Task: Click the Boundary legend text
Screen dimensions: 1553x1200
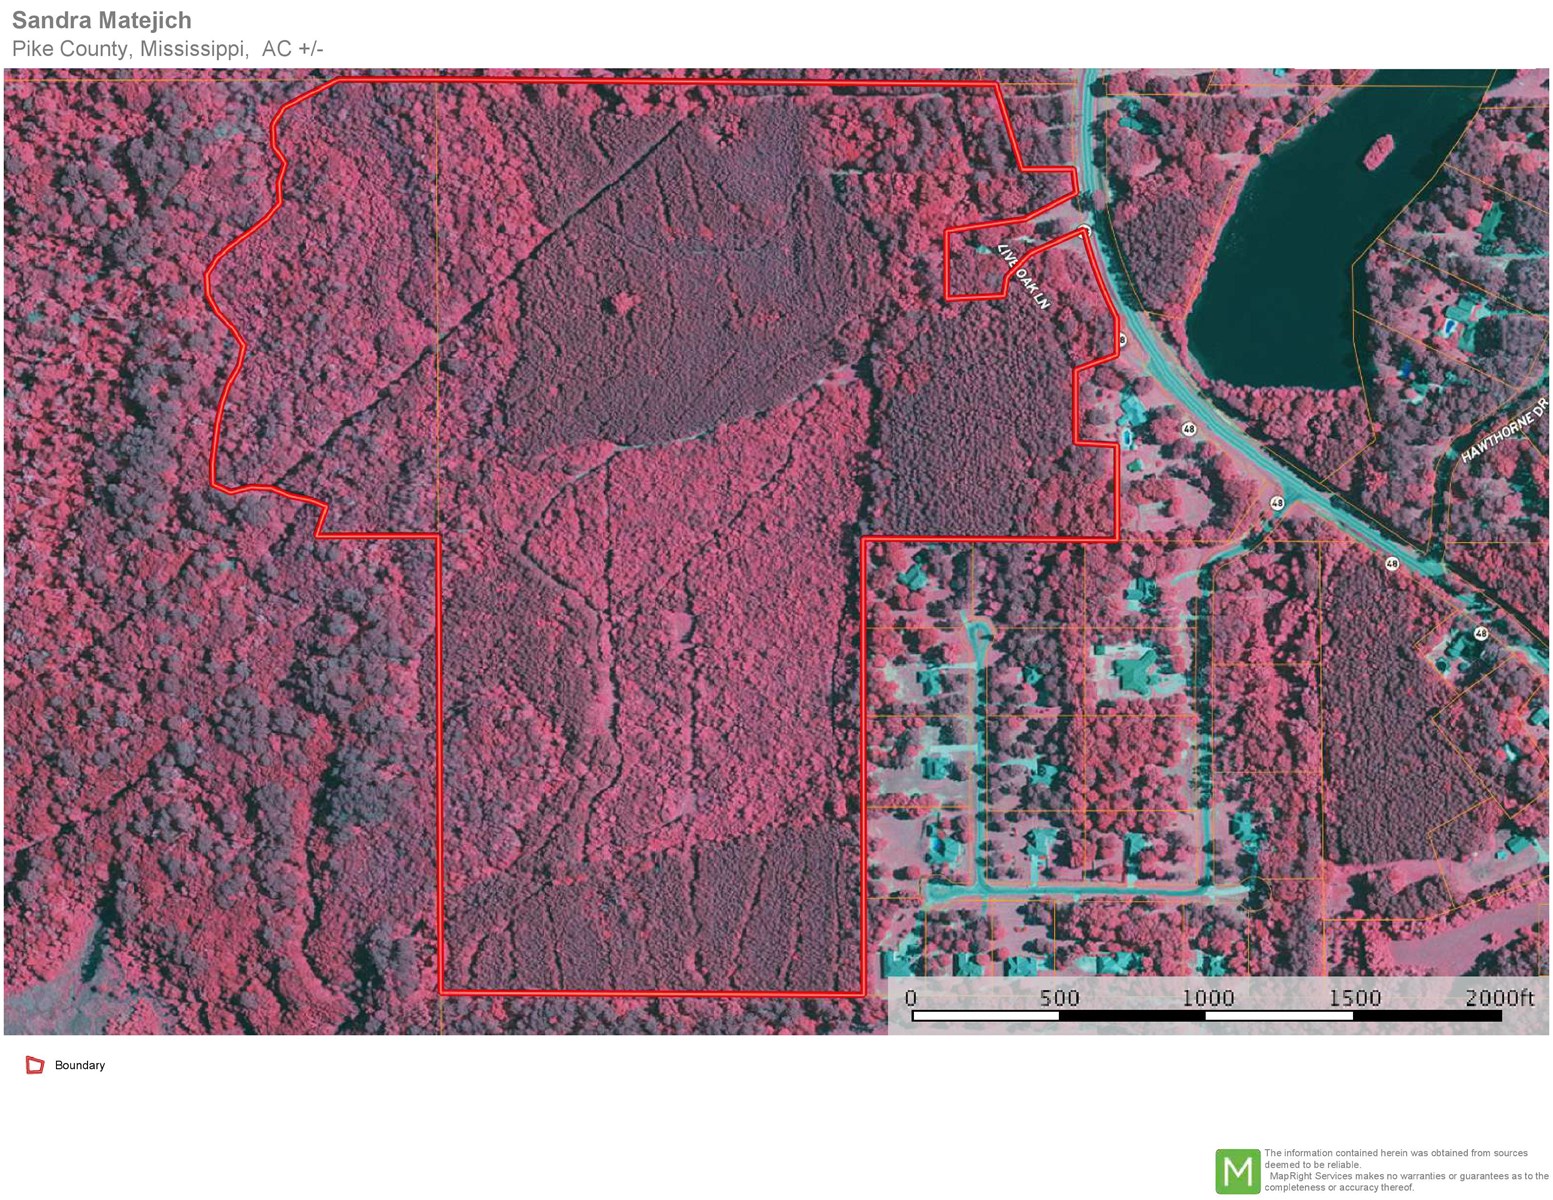Action: [80, 1065]
